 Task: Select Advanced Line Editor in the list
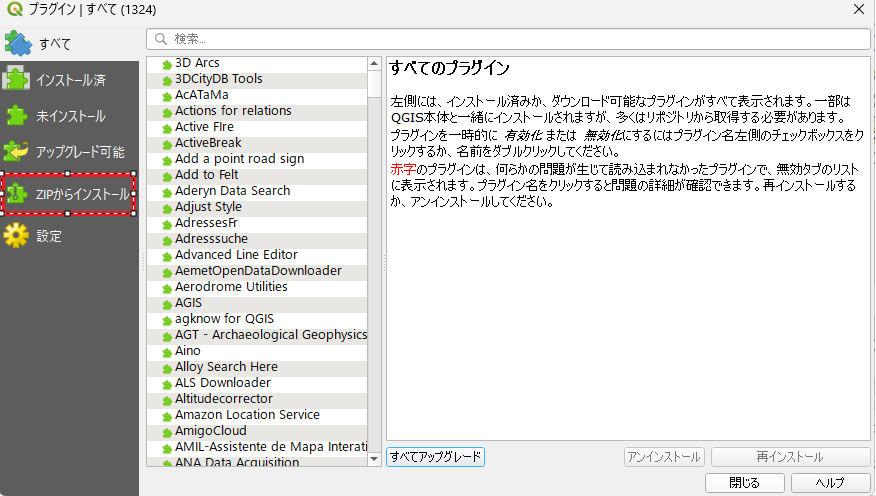236,255
